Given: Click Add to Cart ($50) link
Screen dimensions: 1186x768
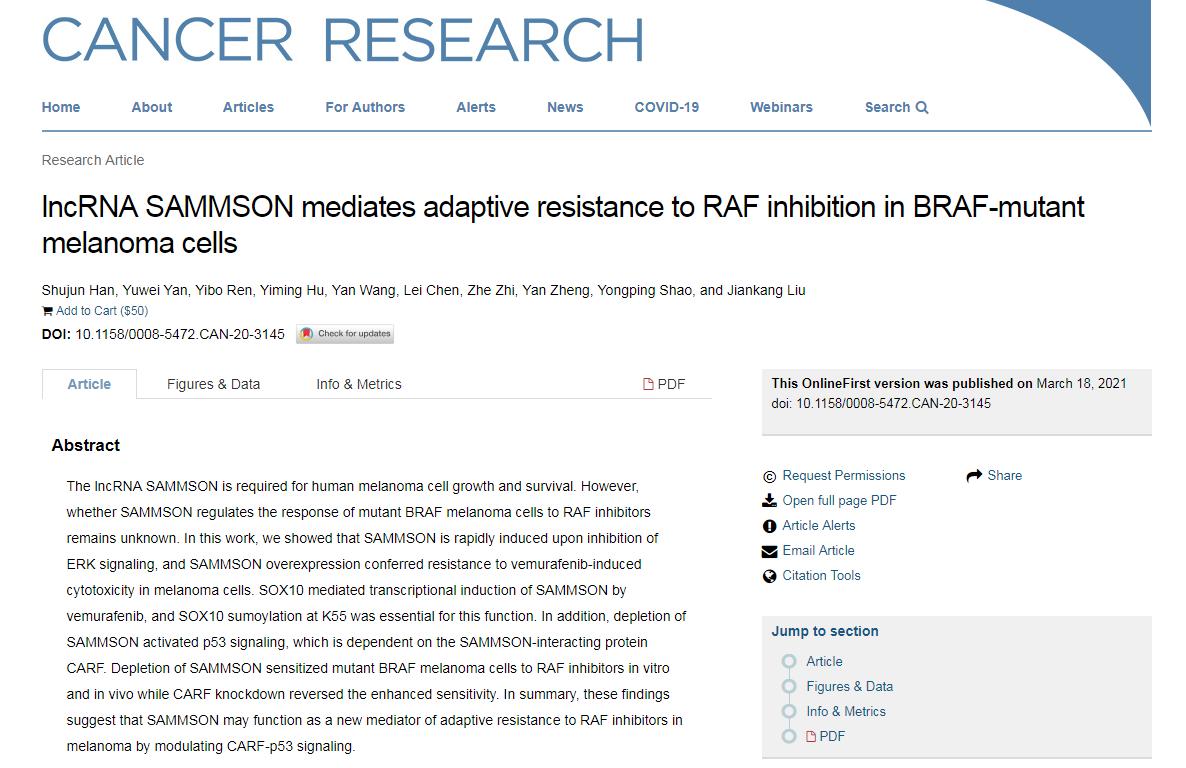Looking at the screenshot, I should click(x=102, y=311).
